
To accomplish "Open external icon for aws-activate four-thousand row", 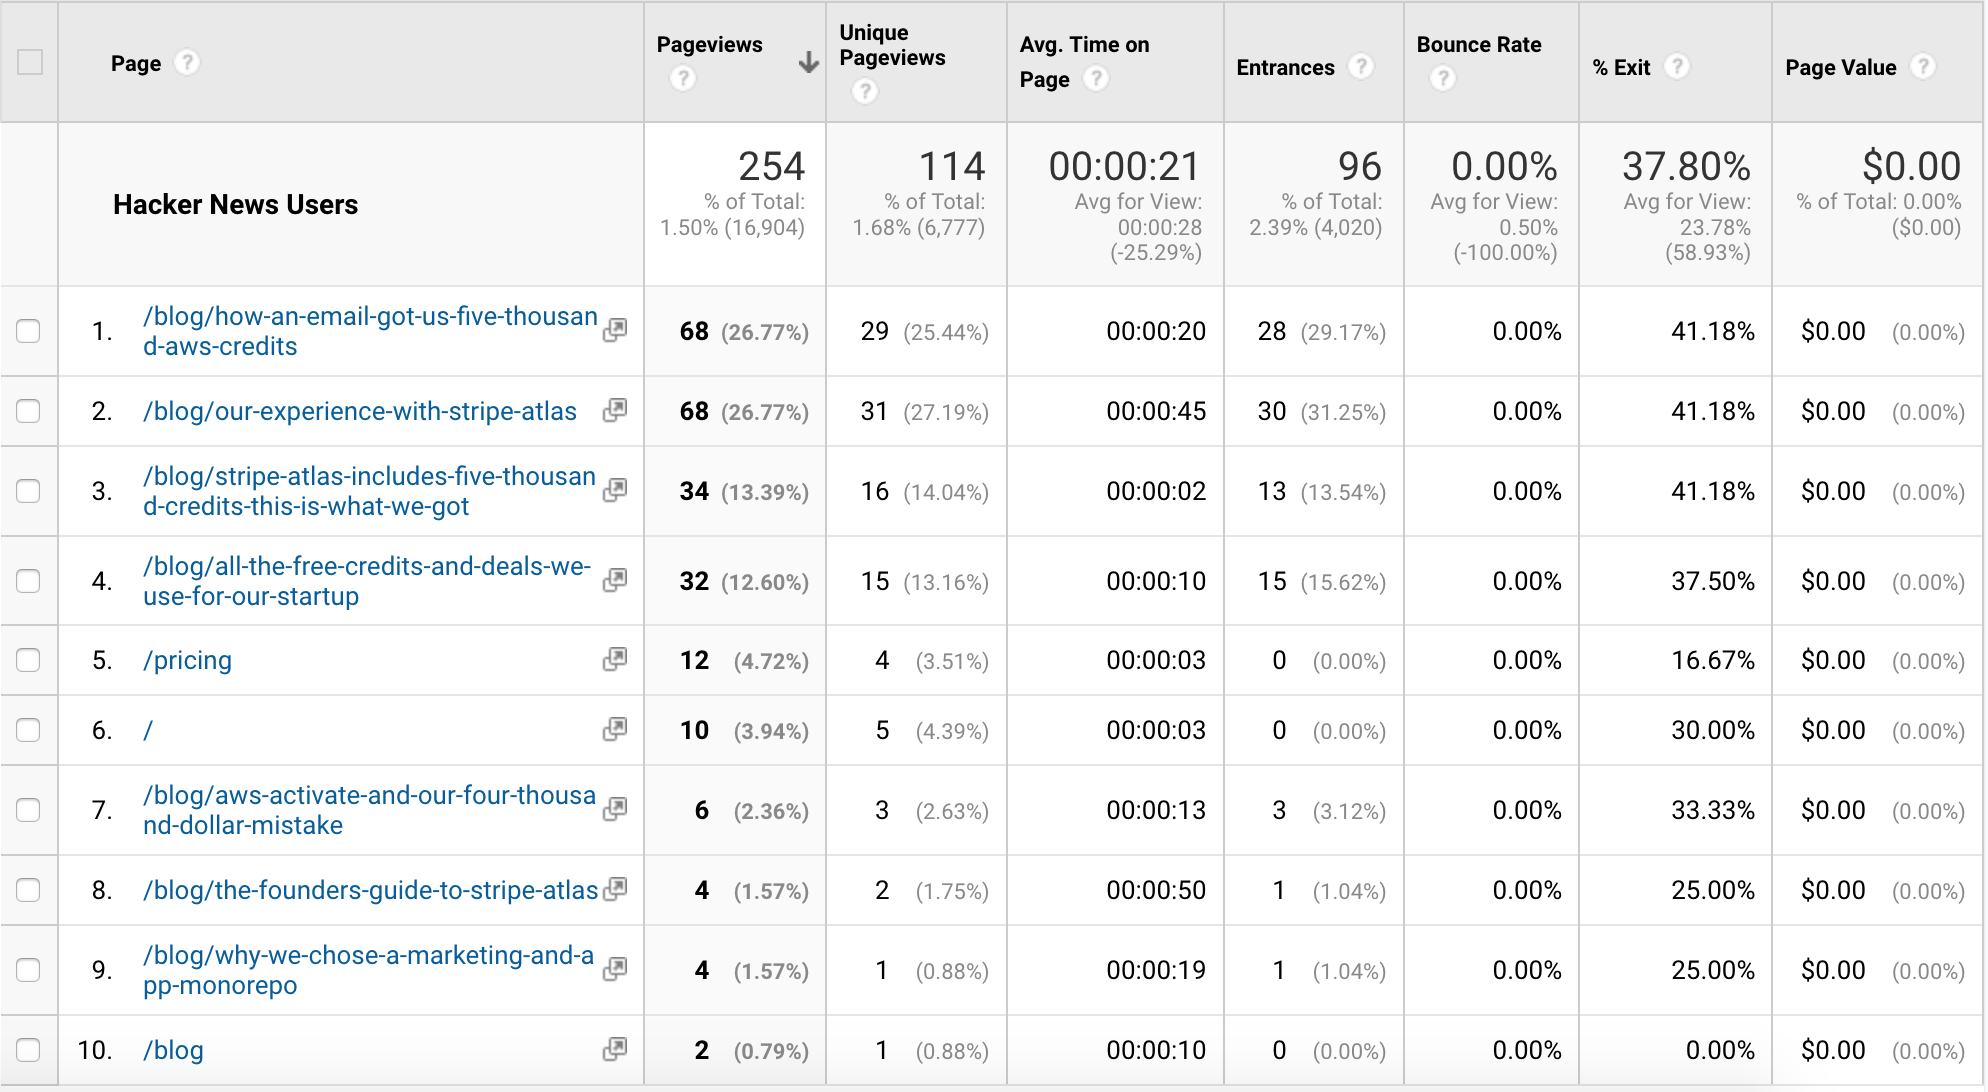I will coord(615,809).
